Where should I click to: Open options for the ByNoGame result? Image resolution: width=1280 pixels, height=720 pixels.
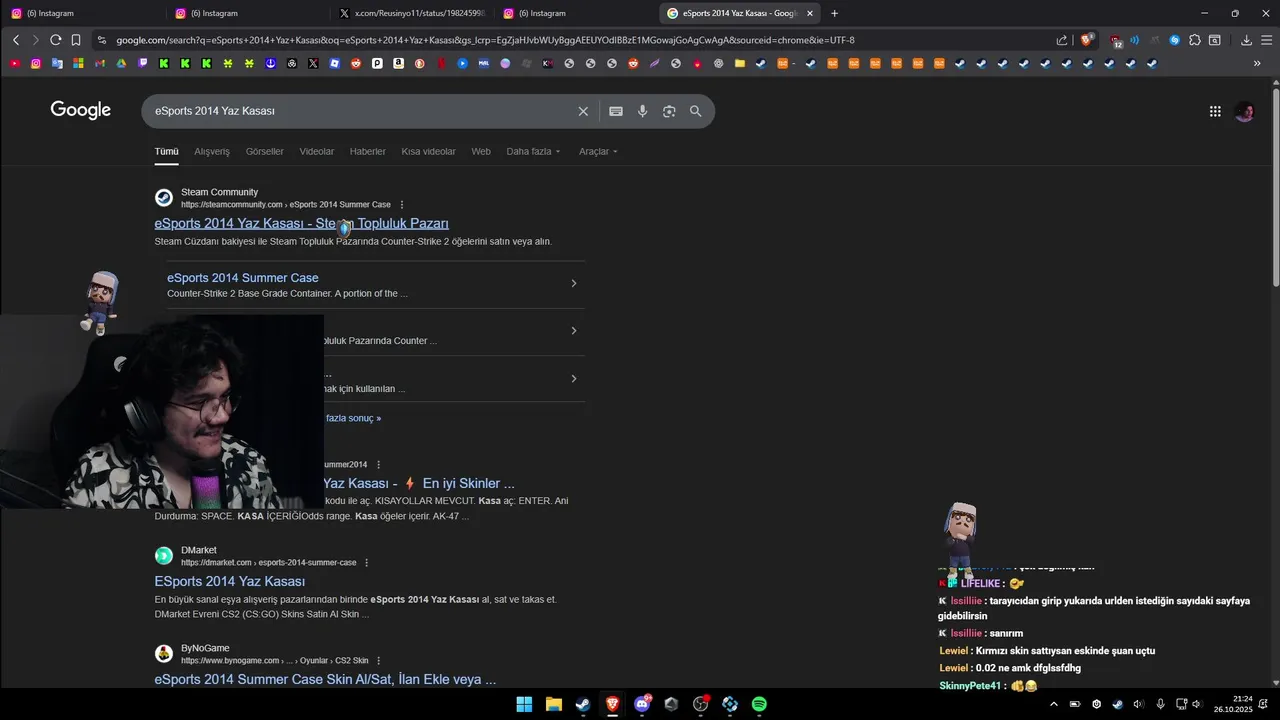[378, 661]
